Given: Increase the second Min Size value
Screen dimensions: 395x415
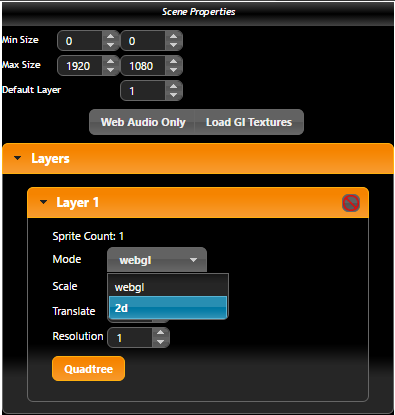Looking at the screenshot, I should point(173,36).
